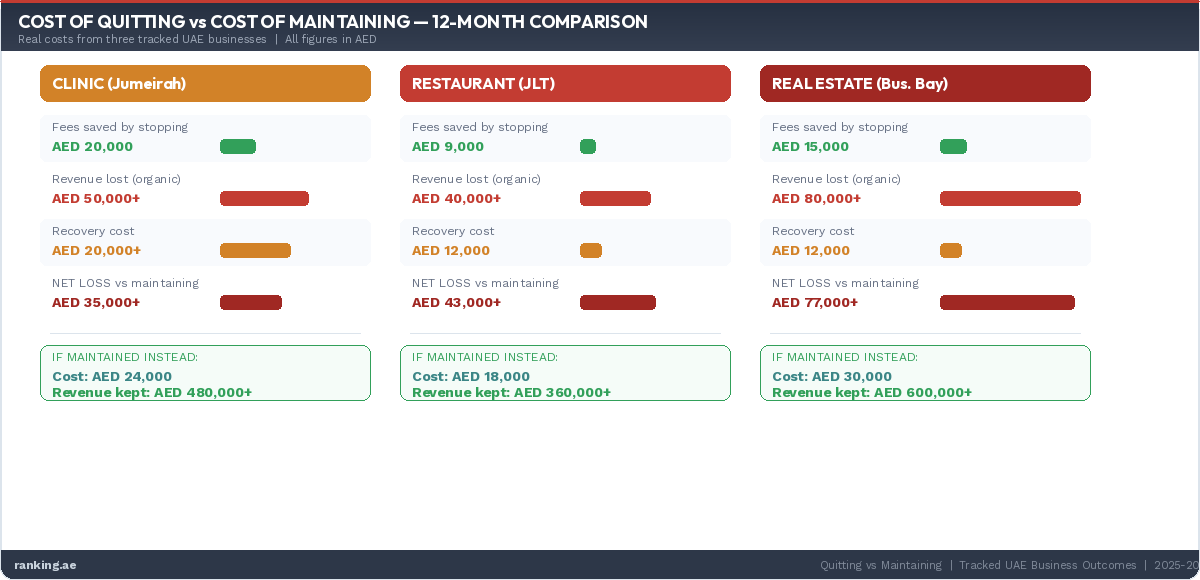1200x580 pixels.
Task: Click 'Tracked UAE Business Outcomes' footer text
Action: click(x=1047, y=565)
